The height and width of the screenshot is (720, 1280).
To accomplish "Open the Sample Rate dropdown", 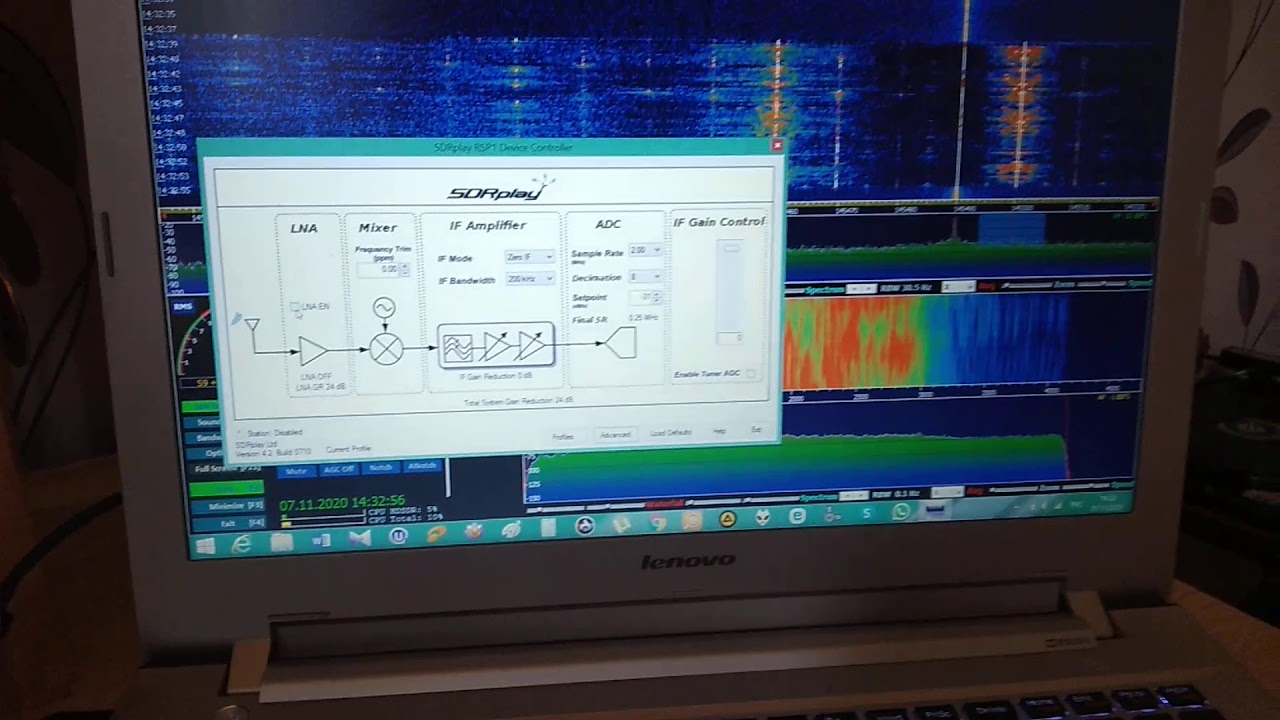I will tap(645, 250).
